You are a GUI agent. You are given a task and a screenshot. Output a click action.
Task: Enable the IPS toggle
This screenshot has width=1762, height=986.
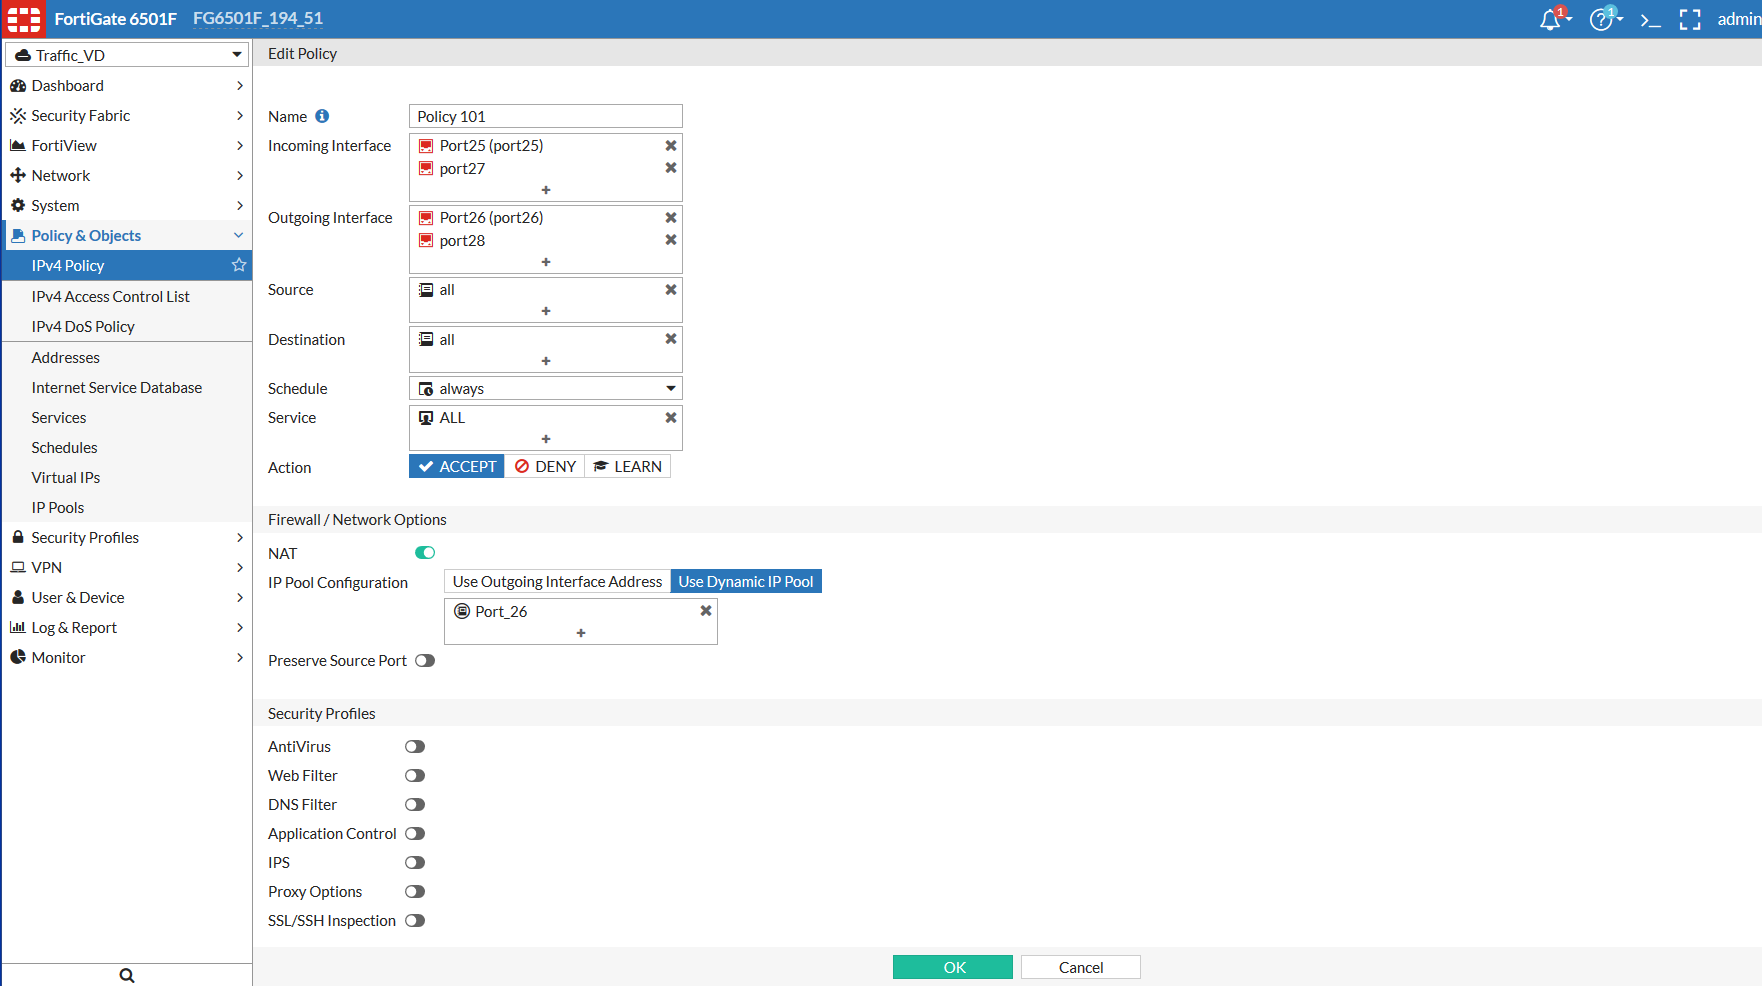[x=415, y=862]
